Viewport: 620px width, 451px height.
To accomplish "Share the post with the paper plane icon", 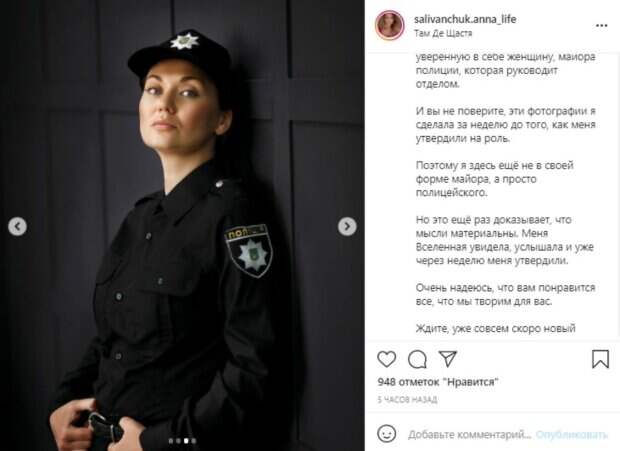I will [x=448, y=358].
